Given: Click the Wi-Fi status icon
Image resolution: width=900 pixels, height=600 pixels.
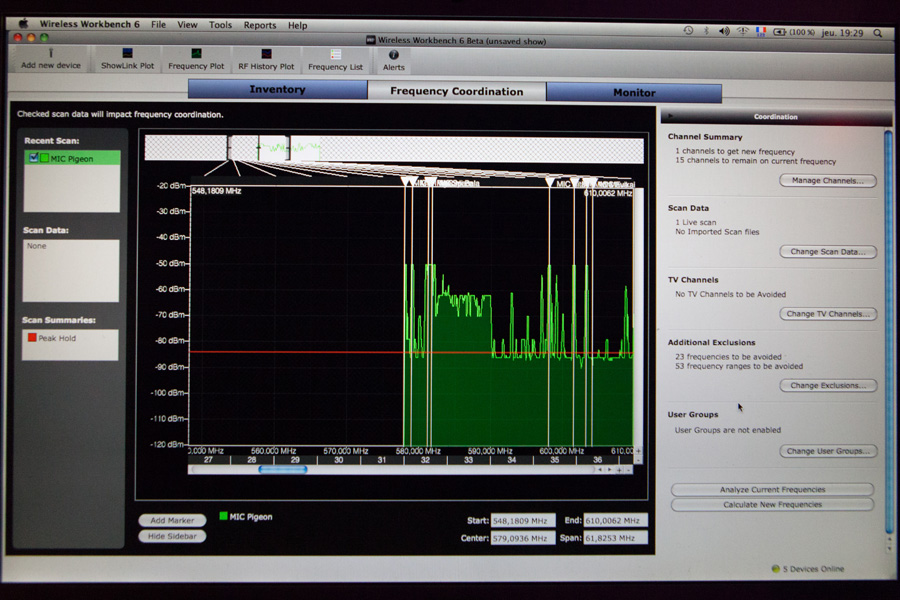Looking at the screenshot, I should [743, 32].
